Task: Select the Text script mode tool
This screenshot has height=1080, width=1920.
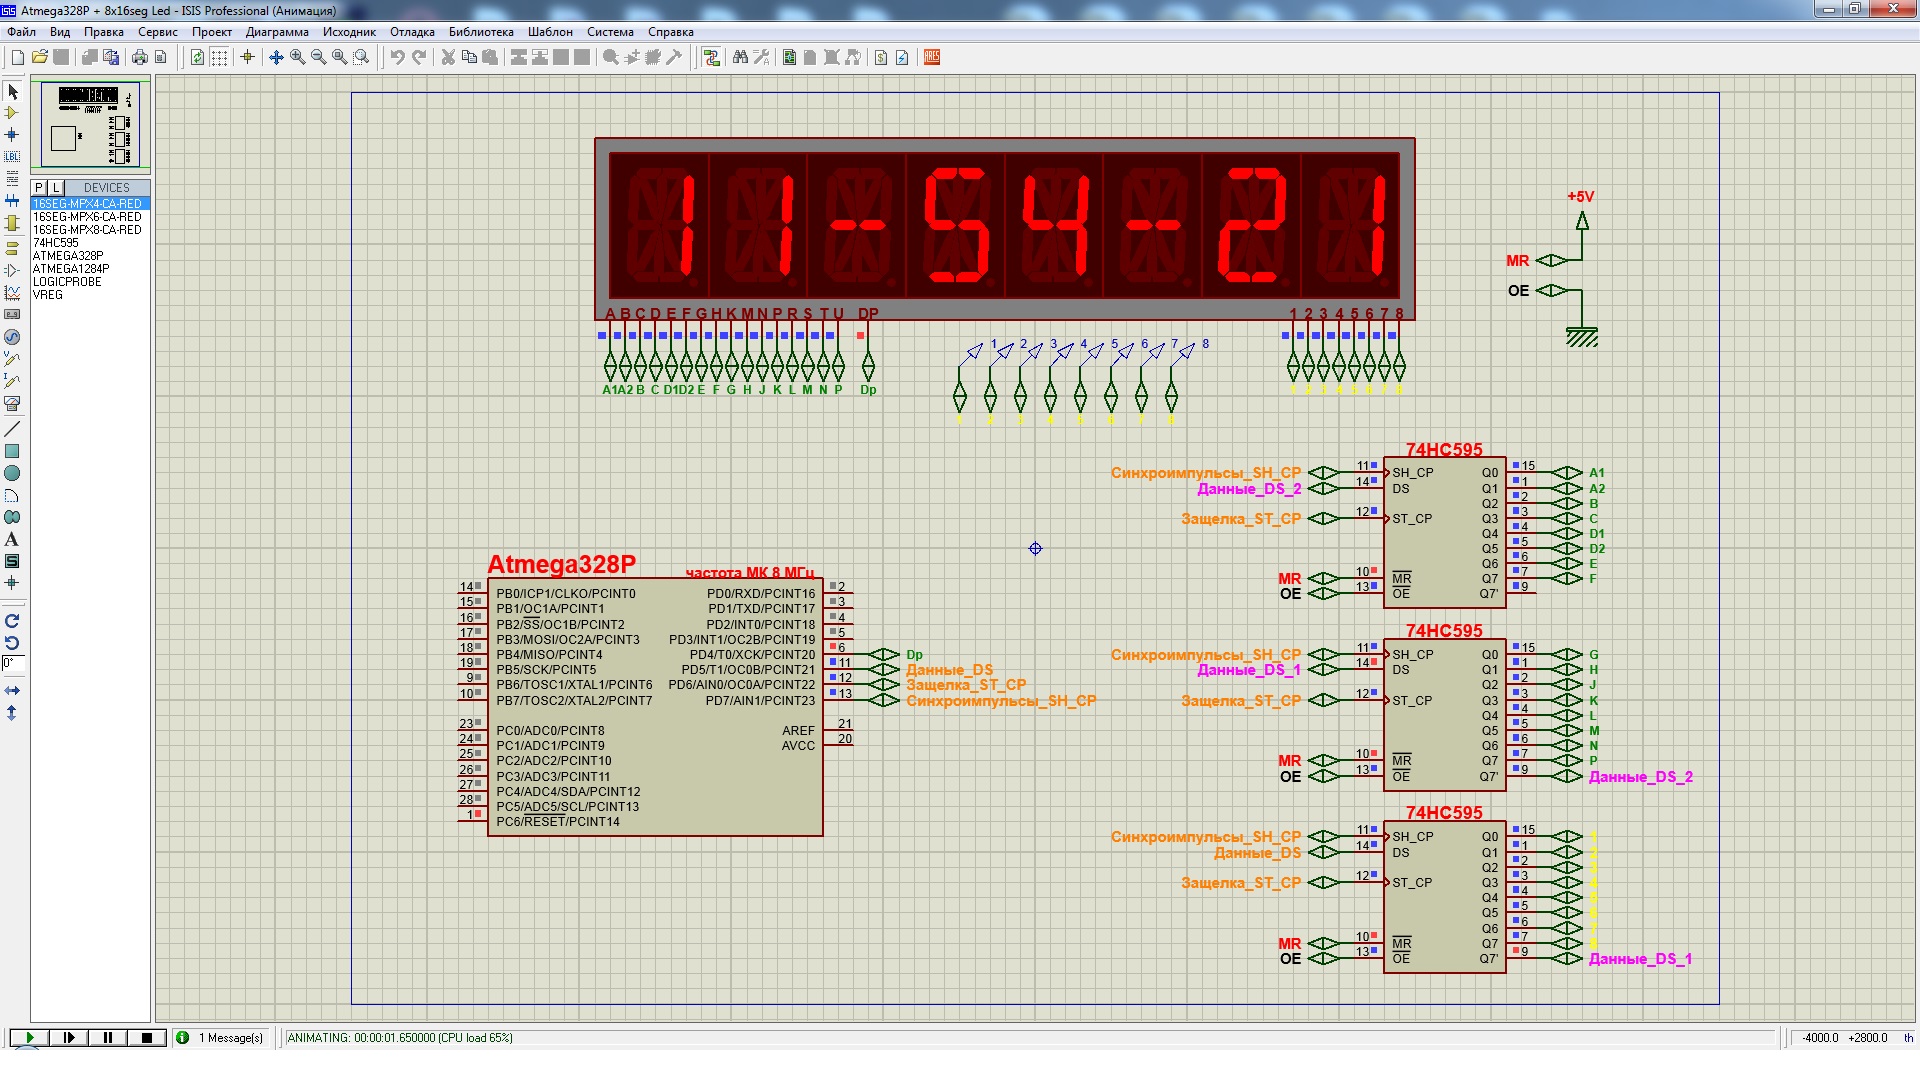Action: pyautogui.click(x=12, y=178)
